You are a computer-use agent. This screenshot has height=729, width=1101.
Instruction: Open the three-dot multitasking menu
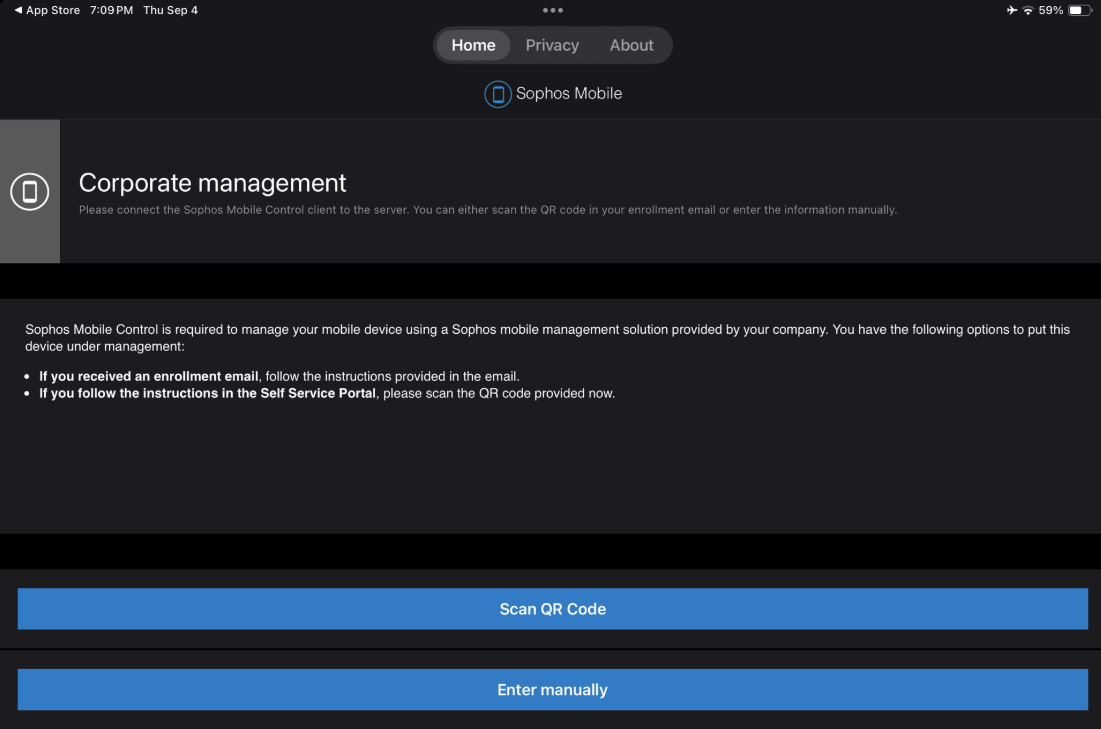point(553,10)
